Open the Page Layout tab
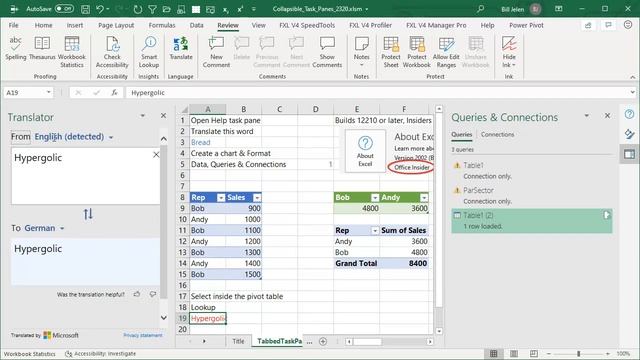This screenshot has width=640, height=360. (x=116, y=25)
